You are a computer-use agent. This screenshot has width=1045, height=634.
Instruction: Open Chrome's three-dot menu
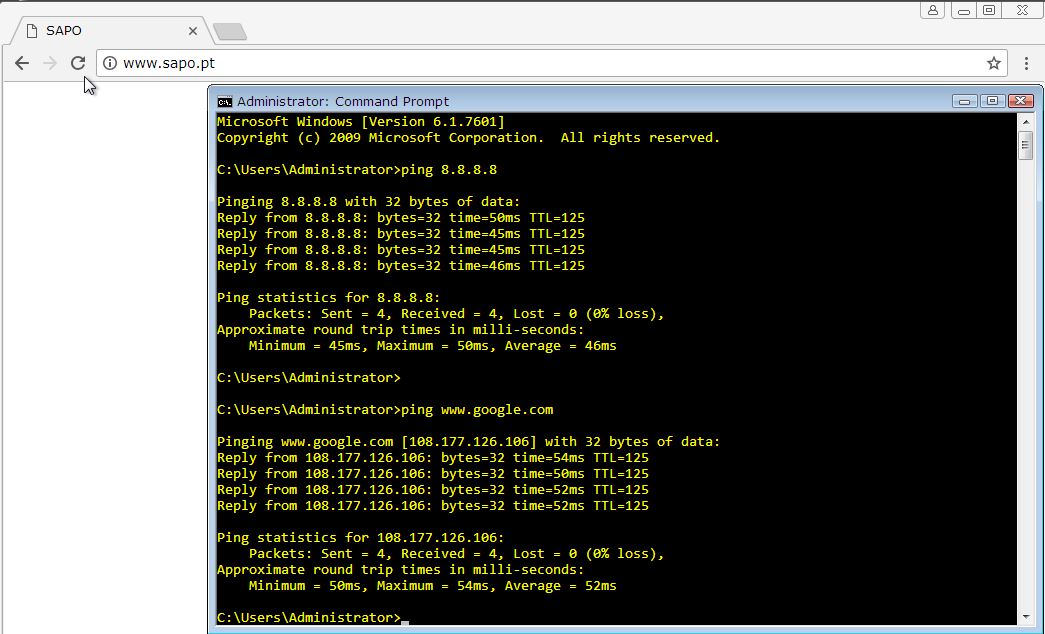1026,63
